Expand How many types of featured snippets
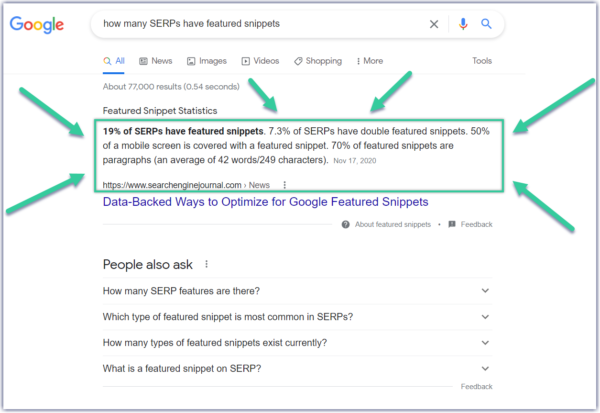 pyautogui.click(x=297, y=343)
